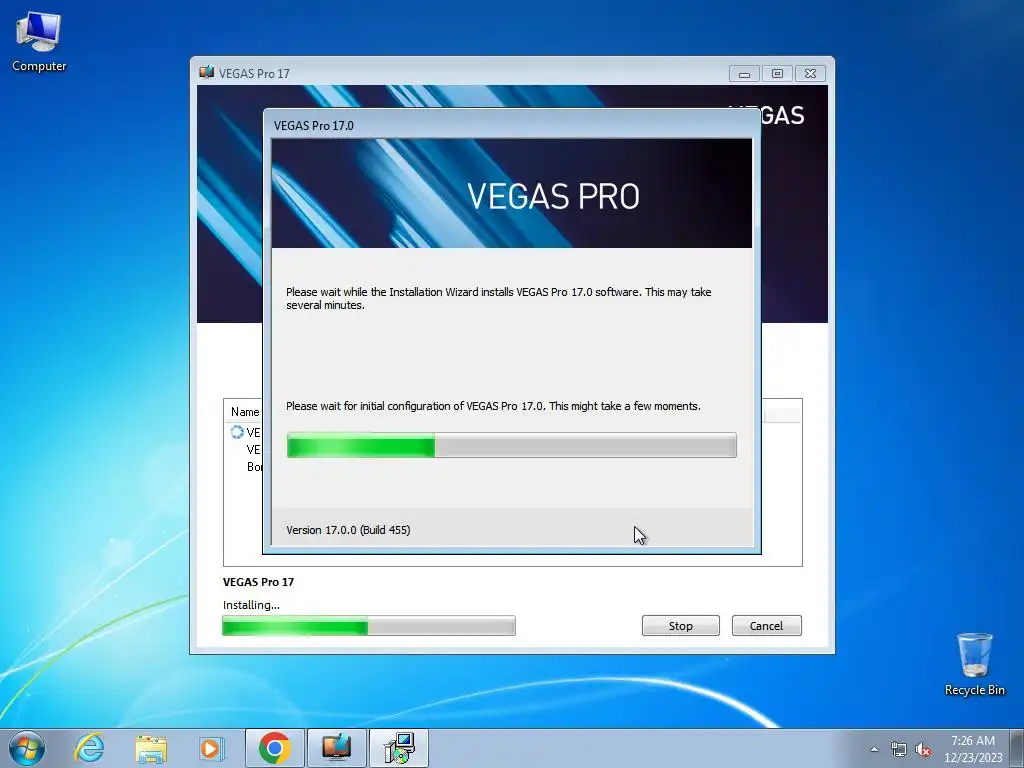Close the VEGAS Pro 17 window
This screenshot has height=768, width=1024.
point(810,74)
